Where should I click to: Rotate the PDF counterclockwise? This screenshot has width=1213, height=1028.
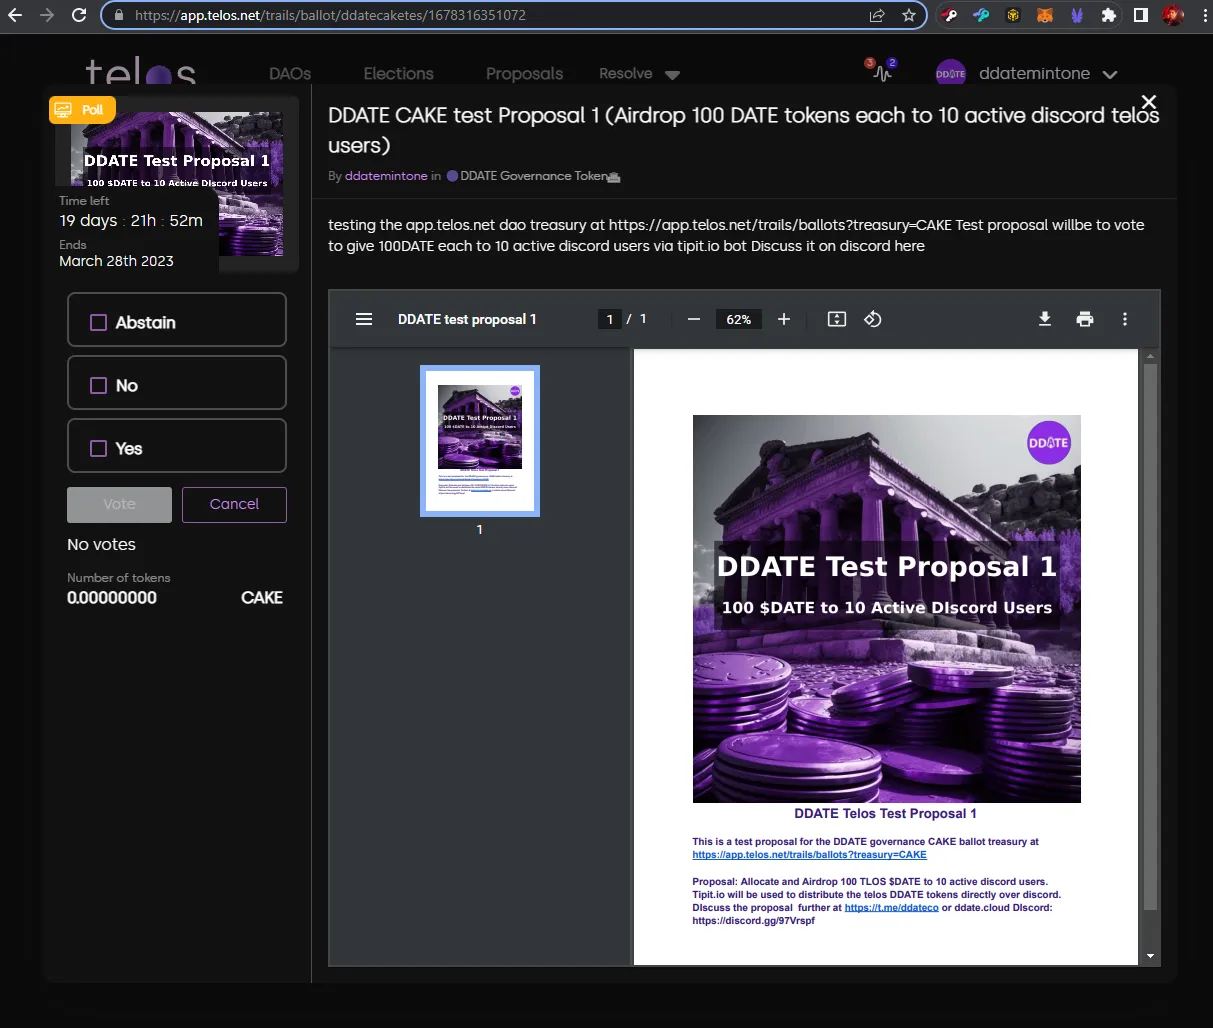[873, 319]
